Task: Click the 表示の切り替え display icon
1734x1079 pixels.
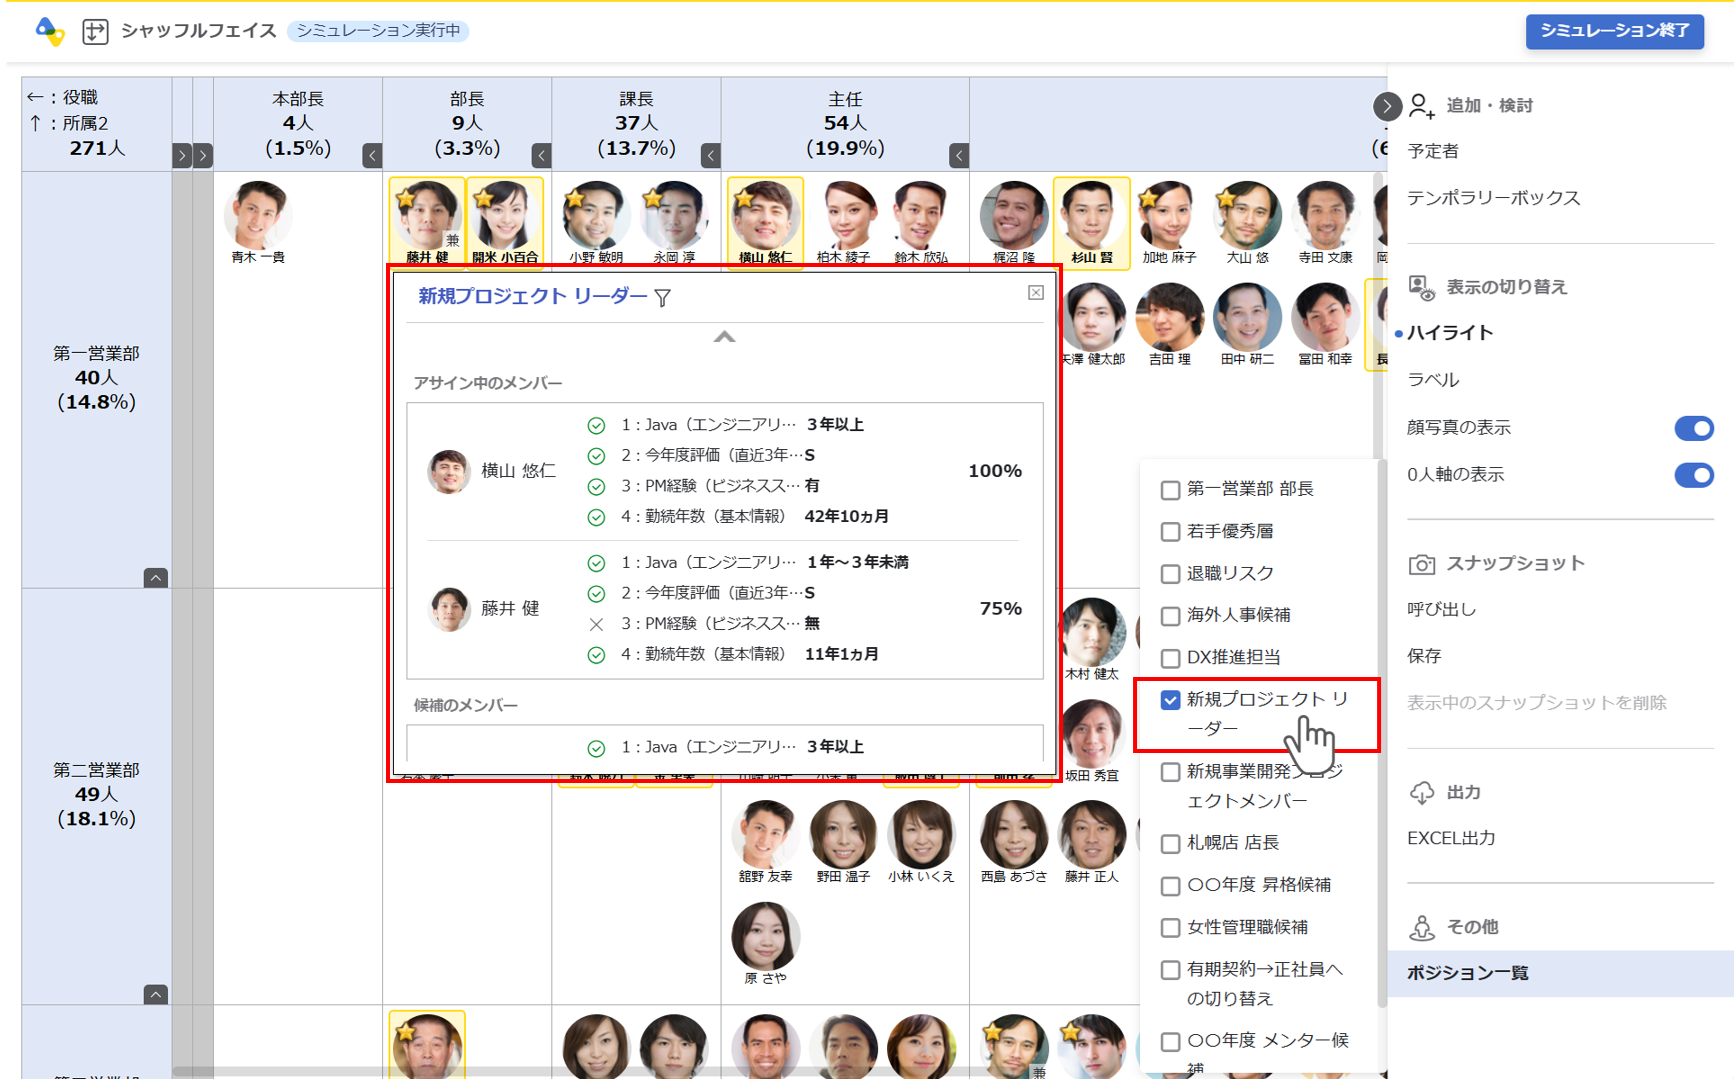Action: [1421, 288]
